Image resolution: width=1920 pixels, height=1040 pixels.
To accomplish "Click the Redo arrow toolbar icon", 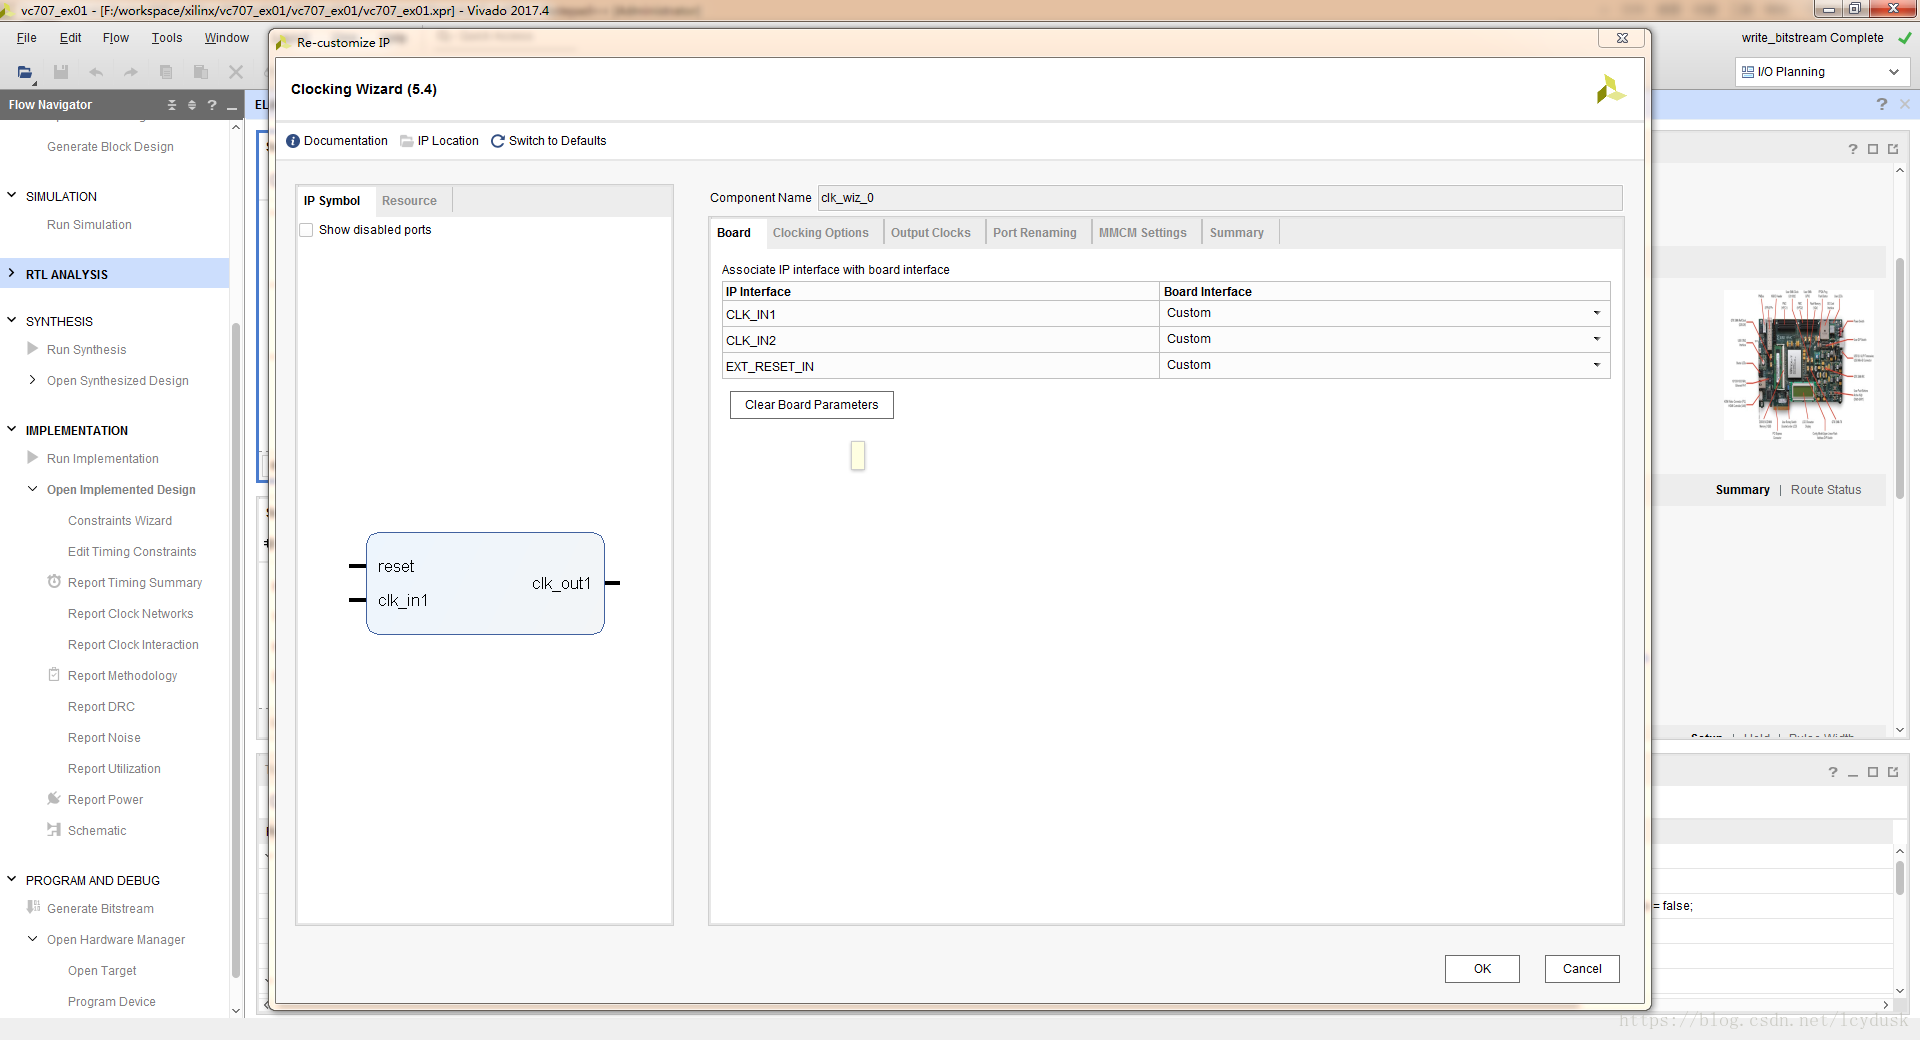I will (131, 72).
